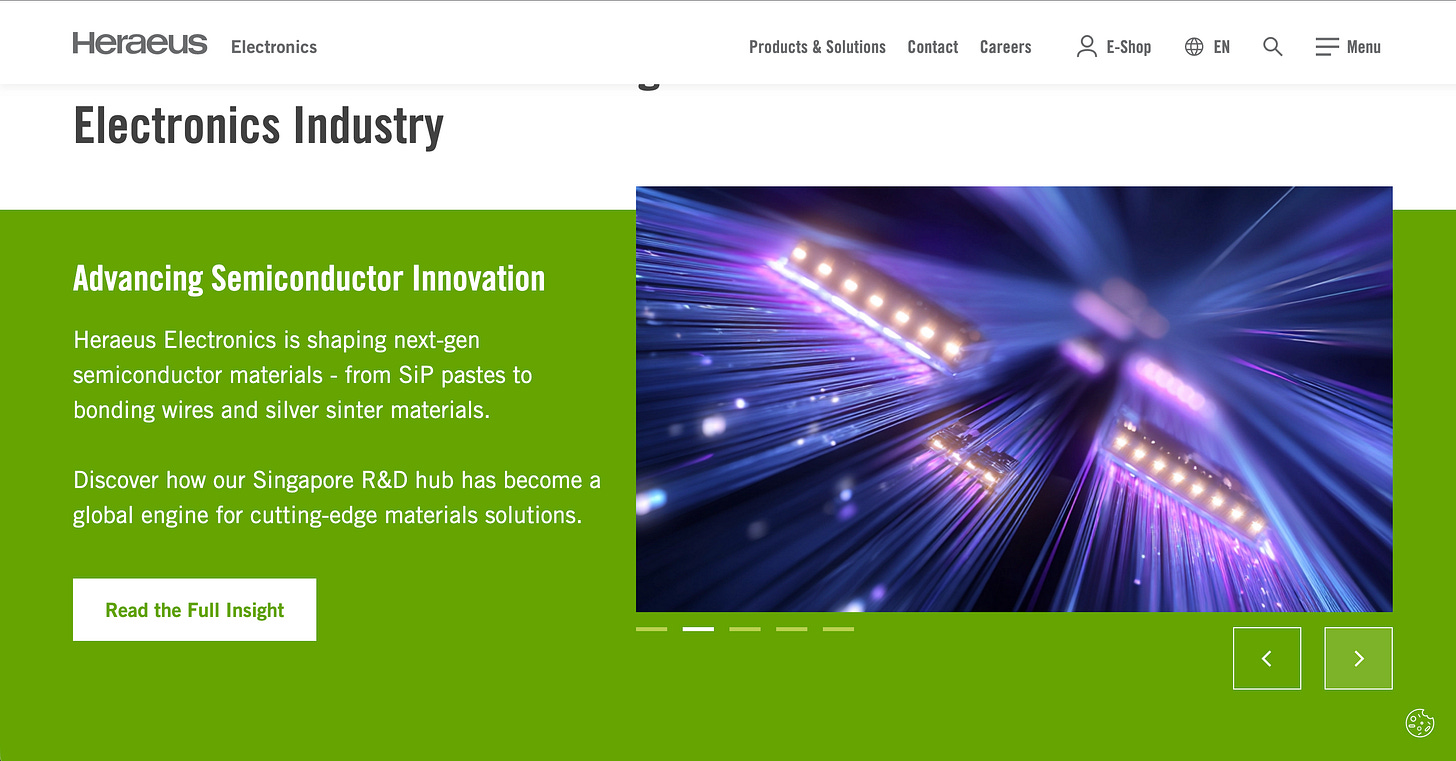The image size is (1456, 761).
Task: Select the fourth carousel slide indicator
Action: coord(792,629)
